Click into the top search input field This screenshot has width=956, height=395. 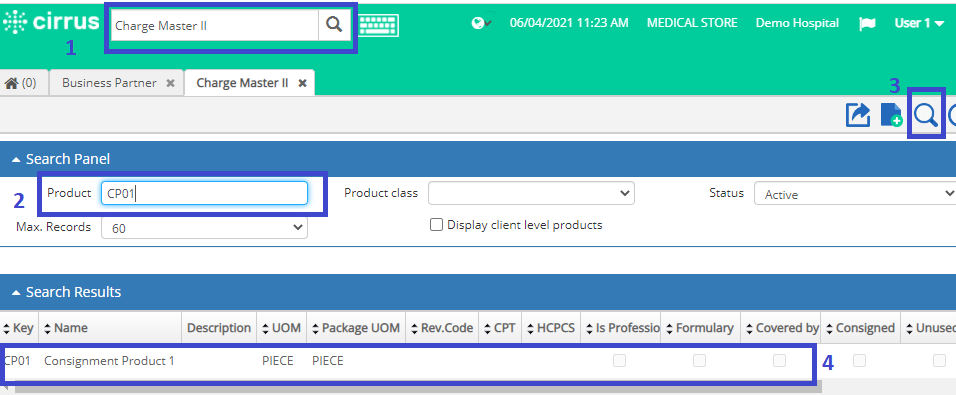click(x=215, y=26)
